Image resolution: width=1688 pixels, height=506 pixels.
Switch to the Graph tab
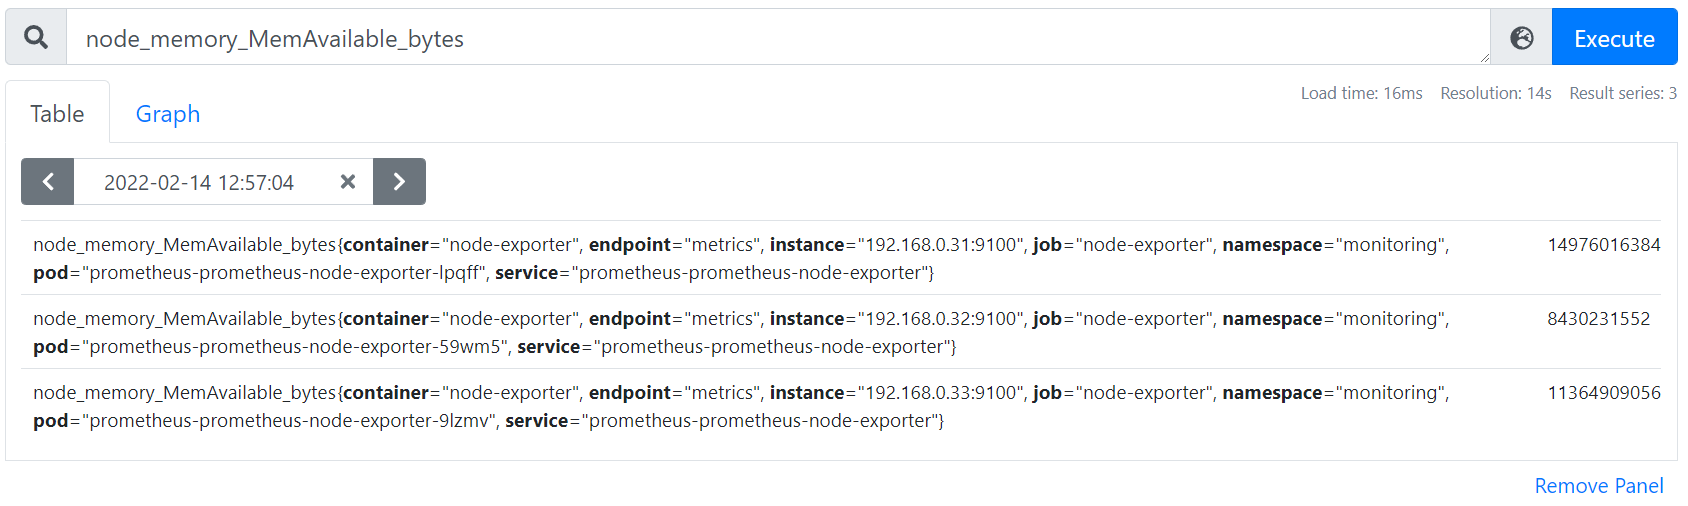click(168, 114)
